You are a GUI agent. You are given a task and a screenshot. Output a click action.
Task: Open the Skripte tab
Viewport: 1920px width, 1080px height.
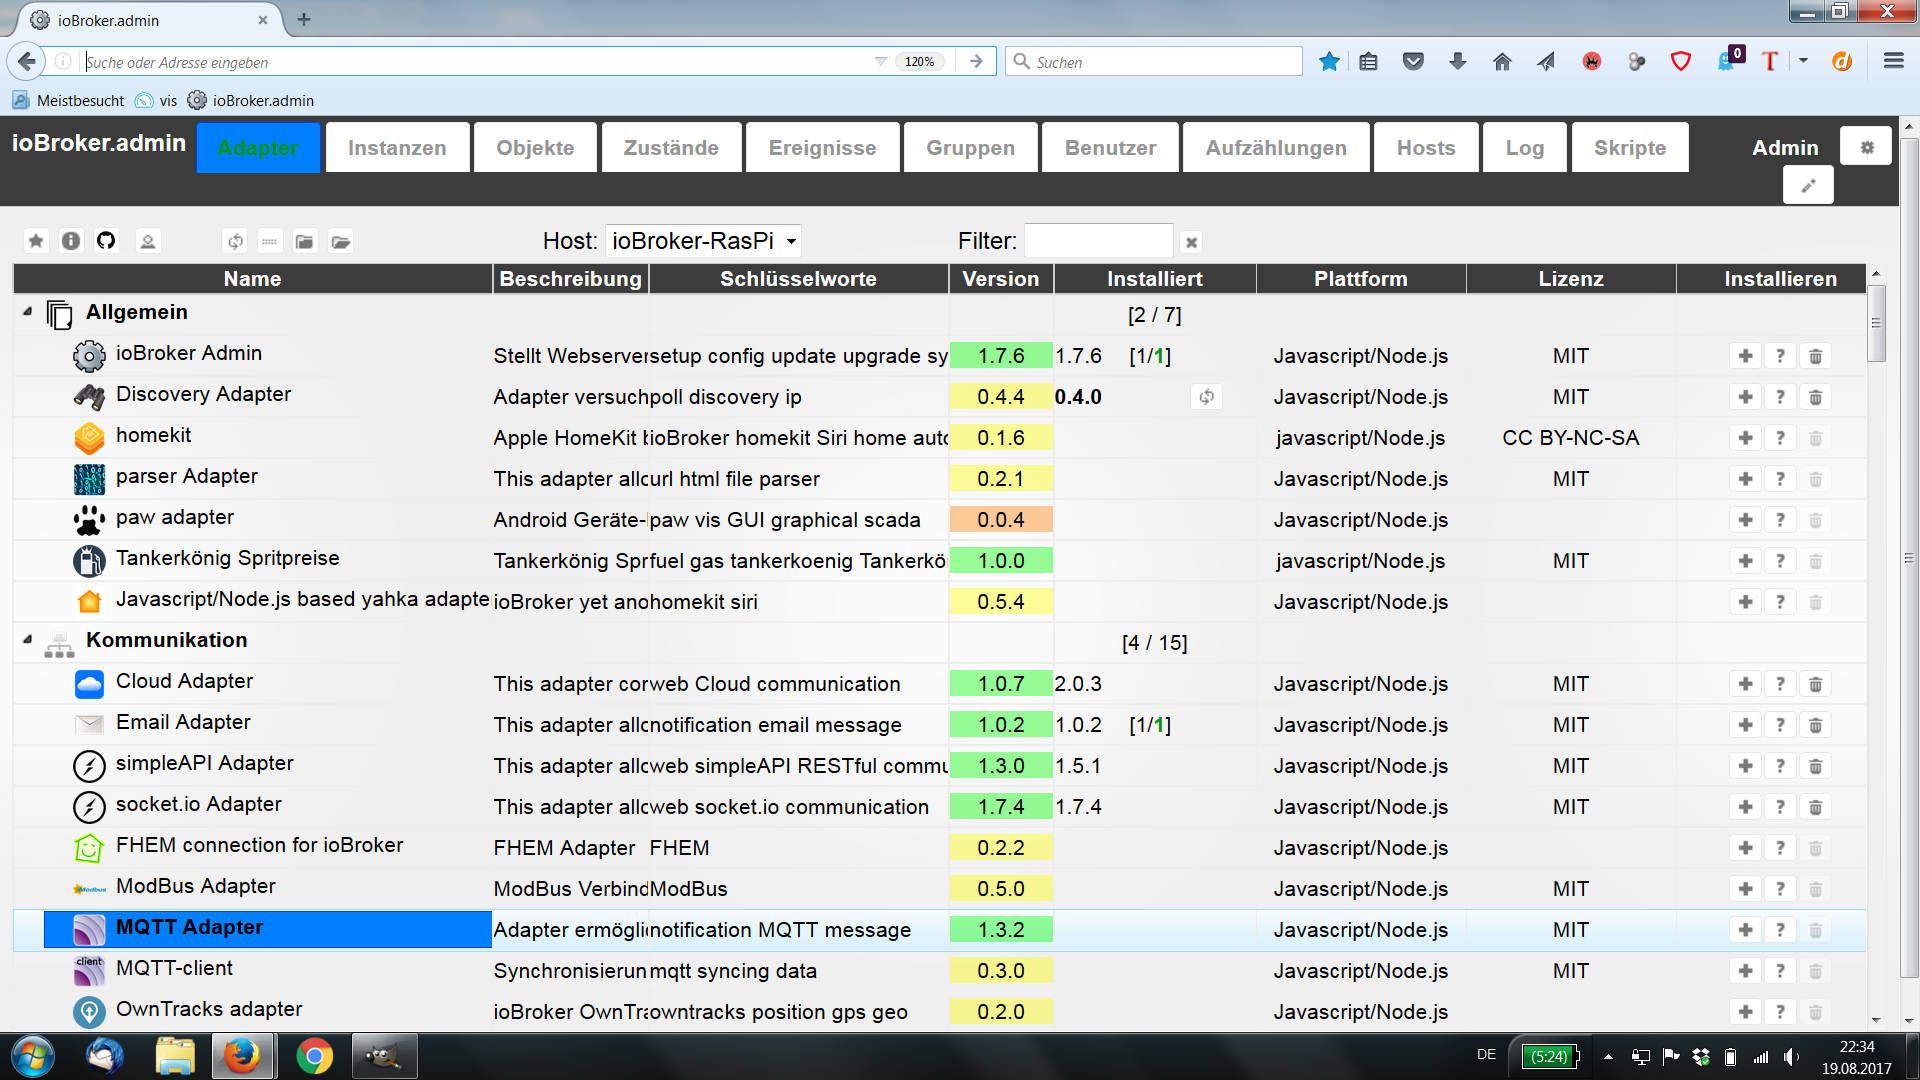1630,148
